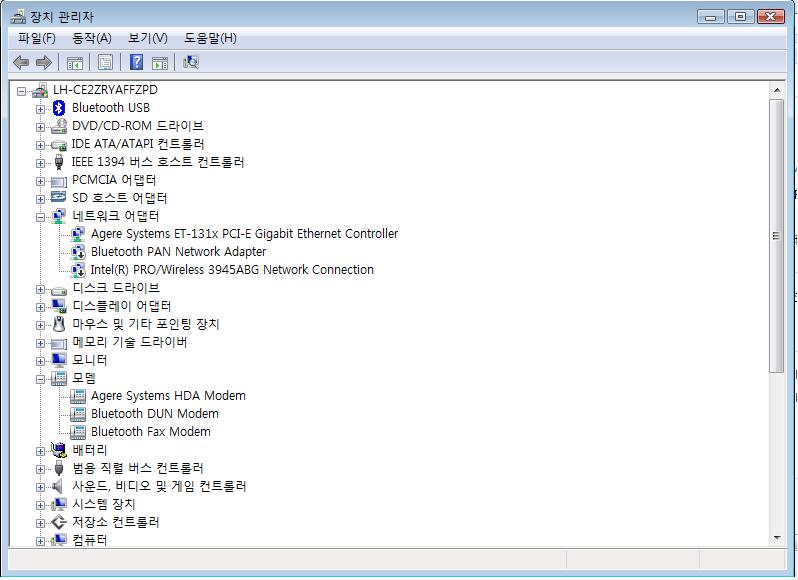Viewport: 798px width, 580px height.
Task: Open the 동작(A) menu
Action: pos(91,38)
